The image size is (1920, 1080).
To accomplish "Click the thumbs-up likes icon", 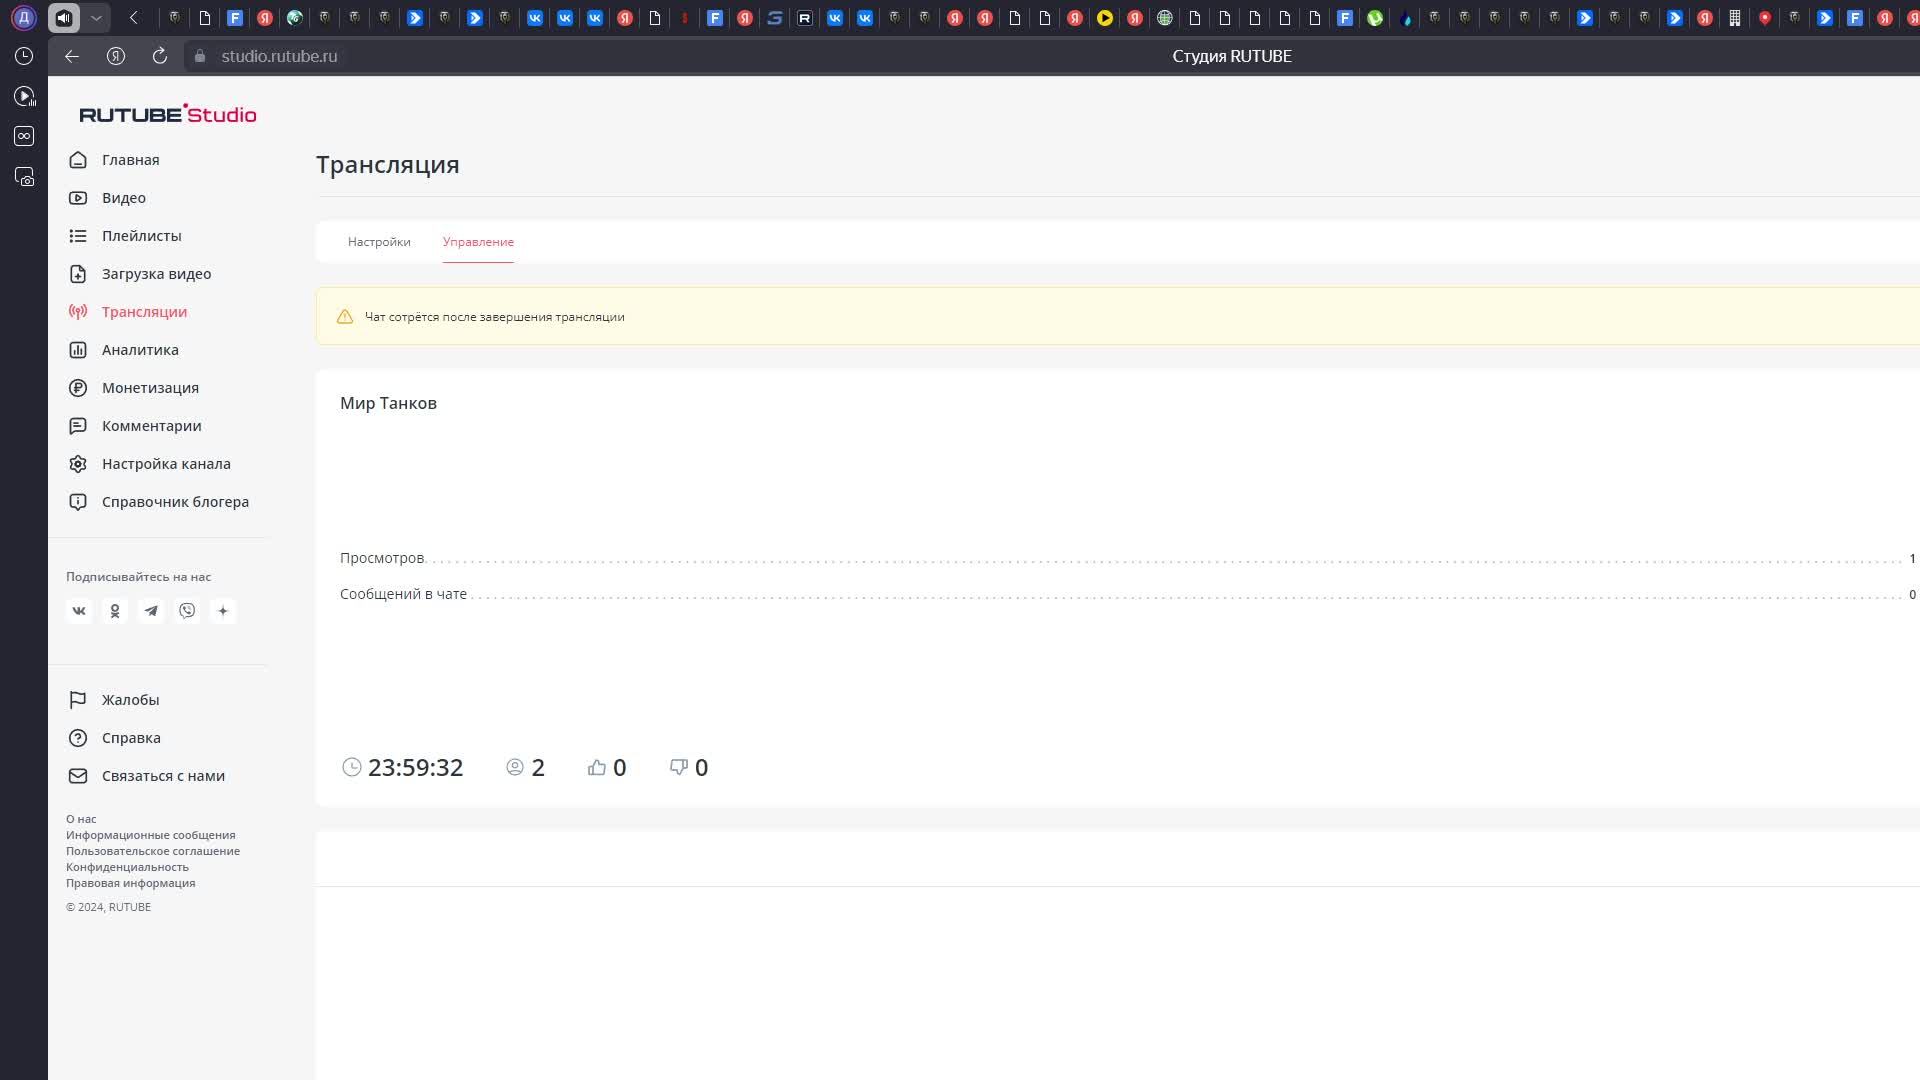I will point(597,767).
